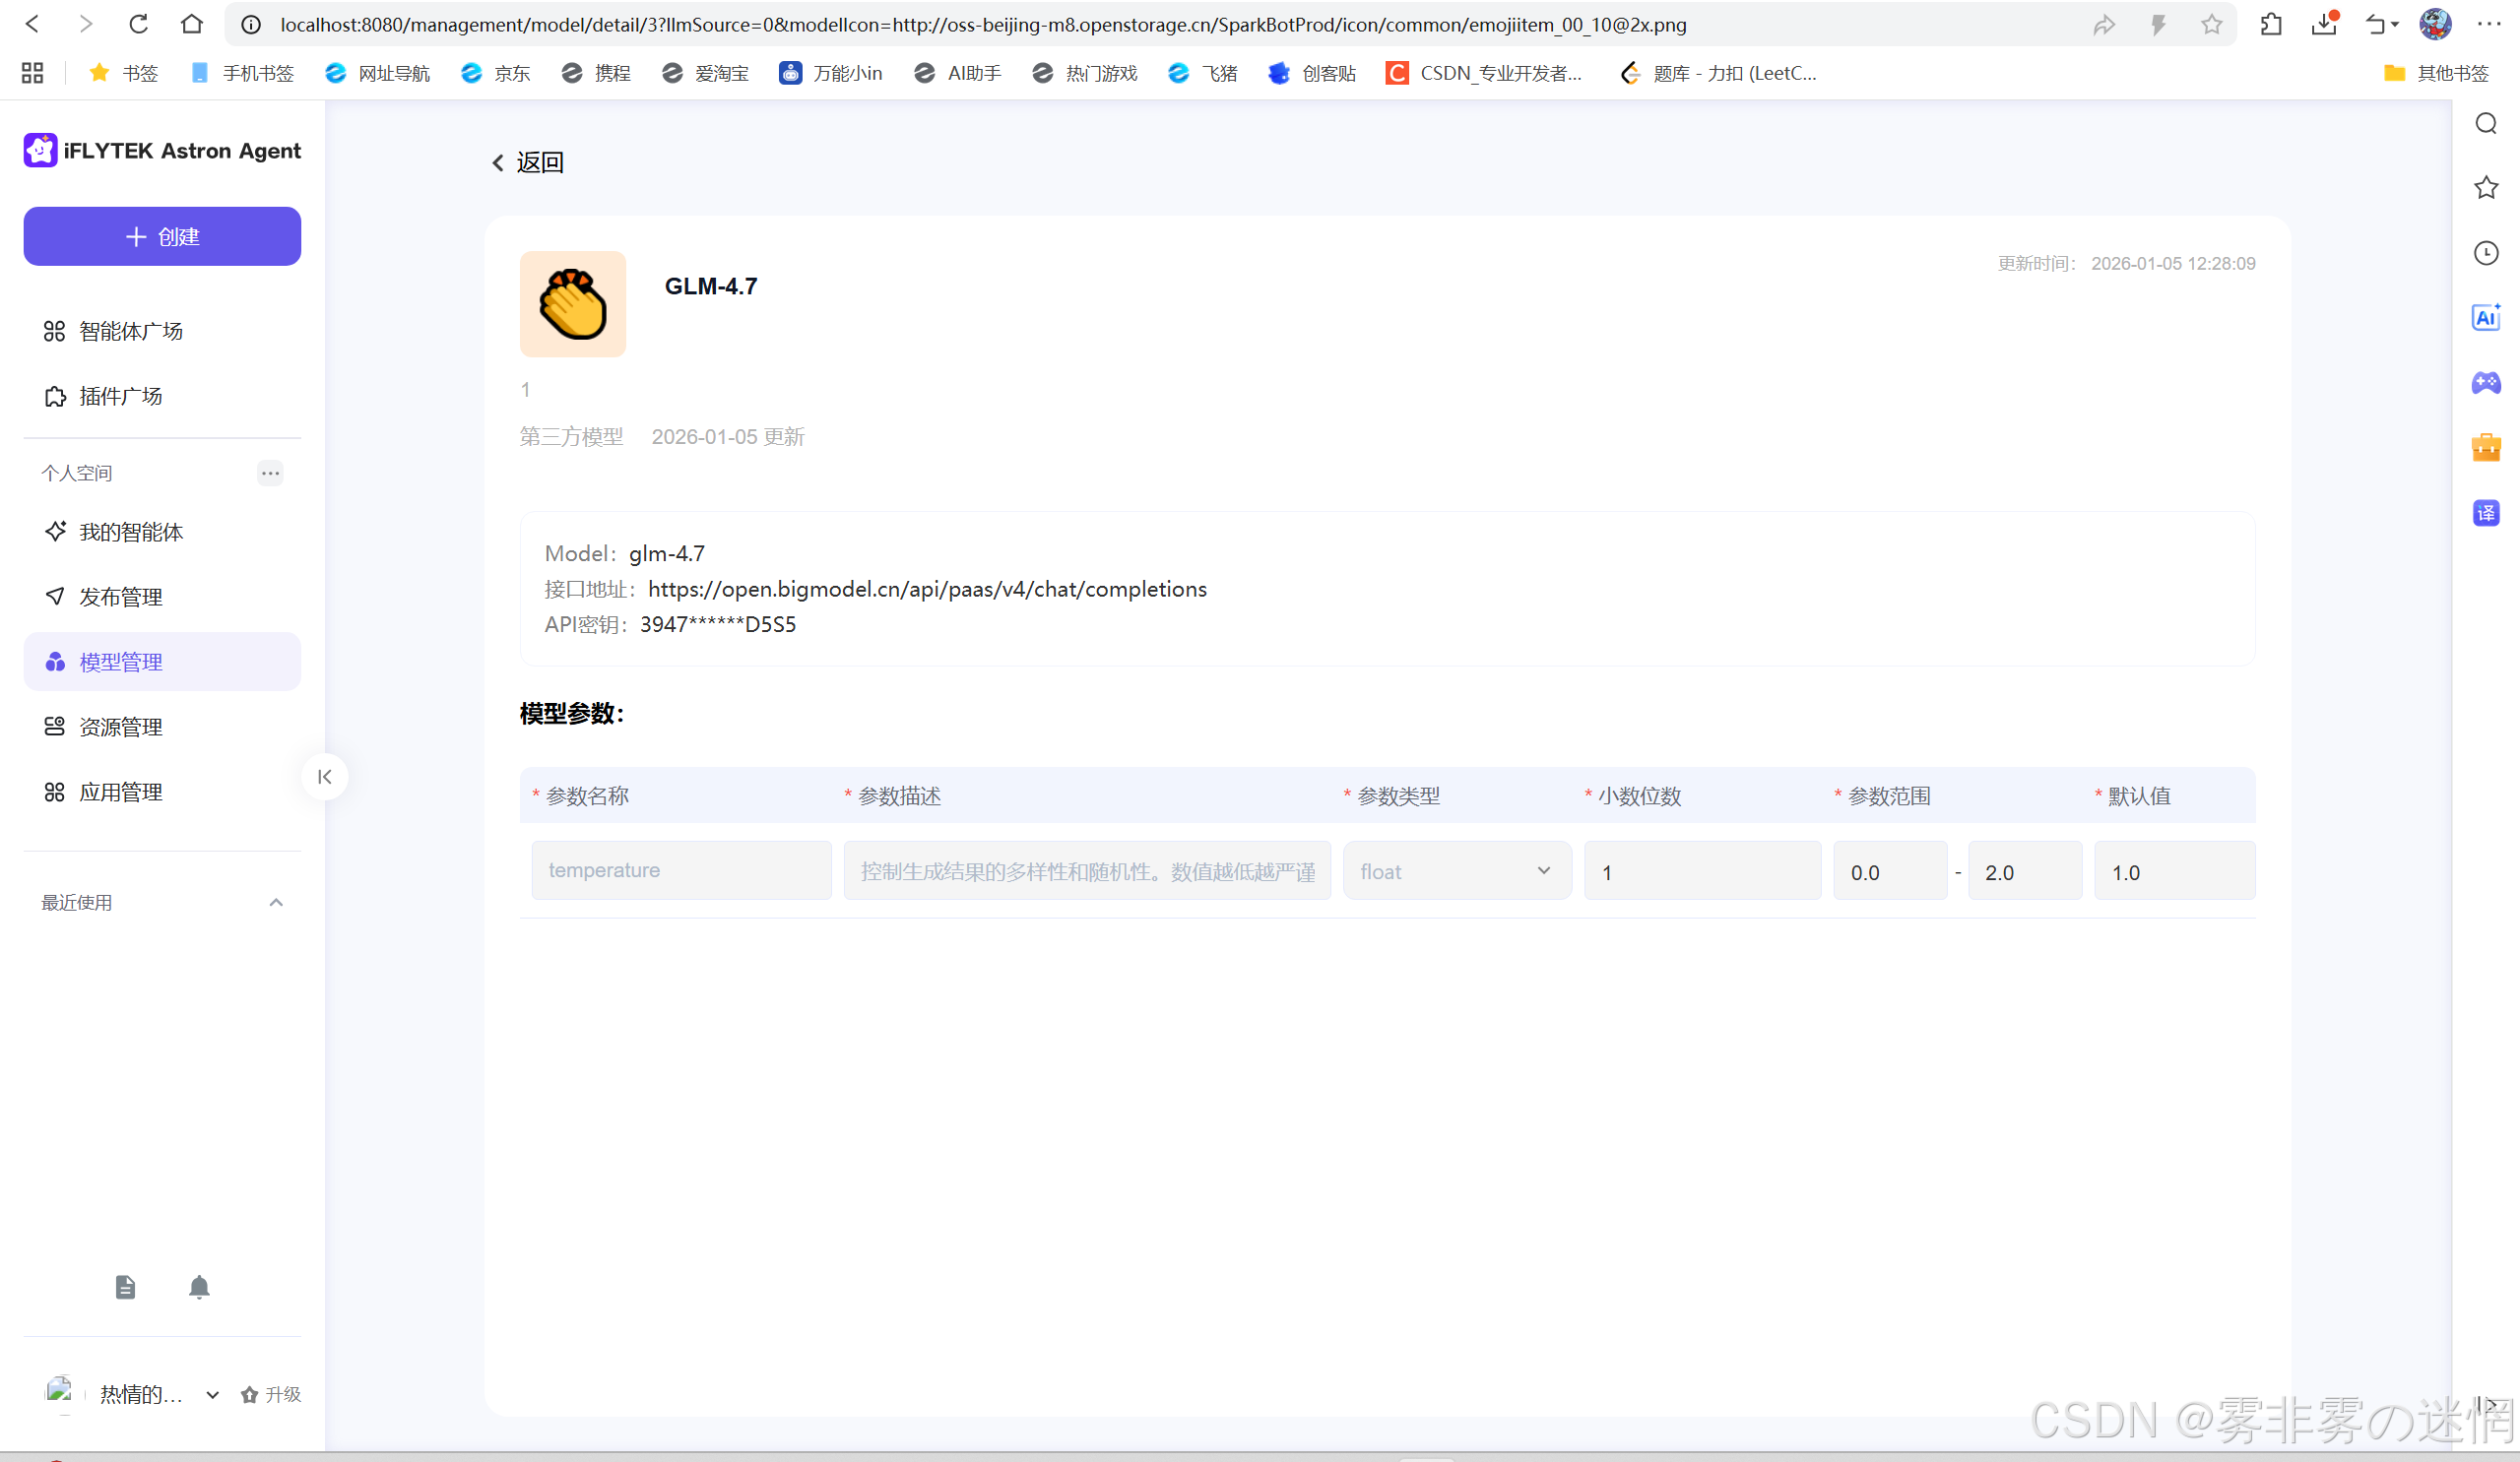Open history clock icon in browser sidebar

(x=2485, y=253)
